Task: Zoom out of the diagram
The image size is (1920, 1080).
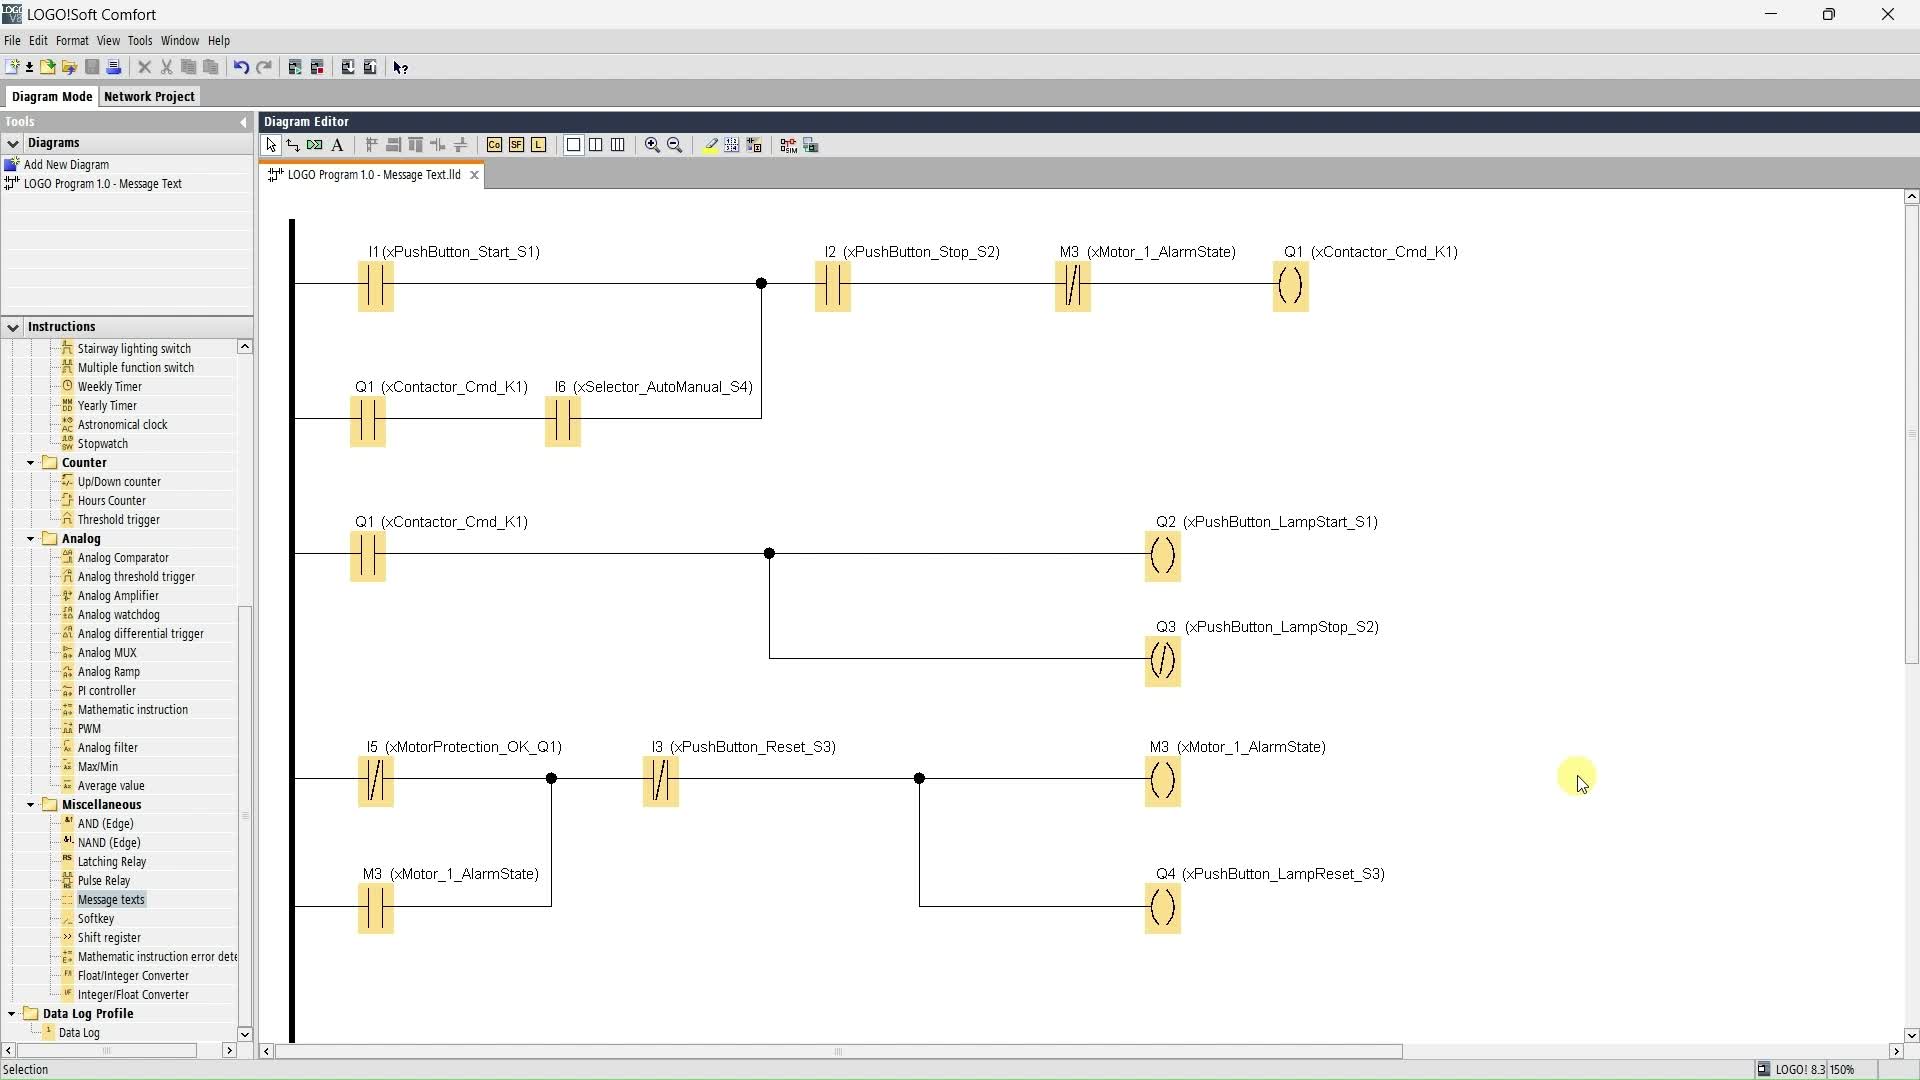Action: click(x=675, y=145)
